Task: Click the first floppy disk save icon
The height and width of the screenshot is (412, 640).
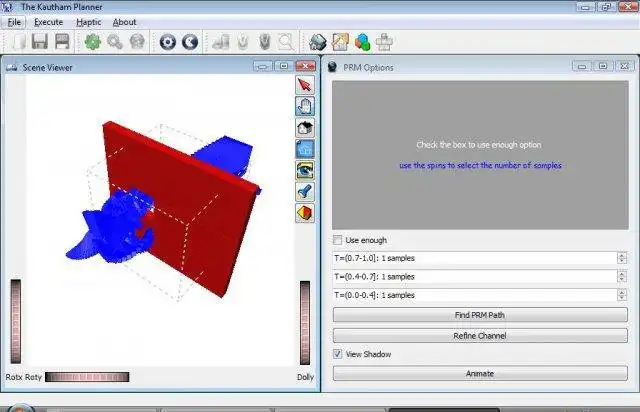Action: tap(40, 42)
